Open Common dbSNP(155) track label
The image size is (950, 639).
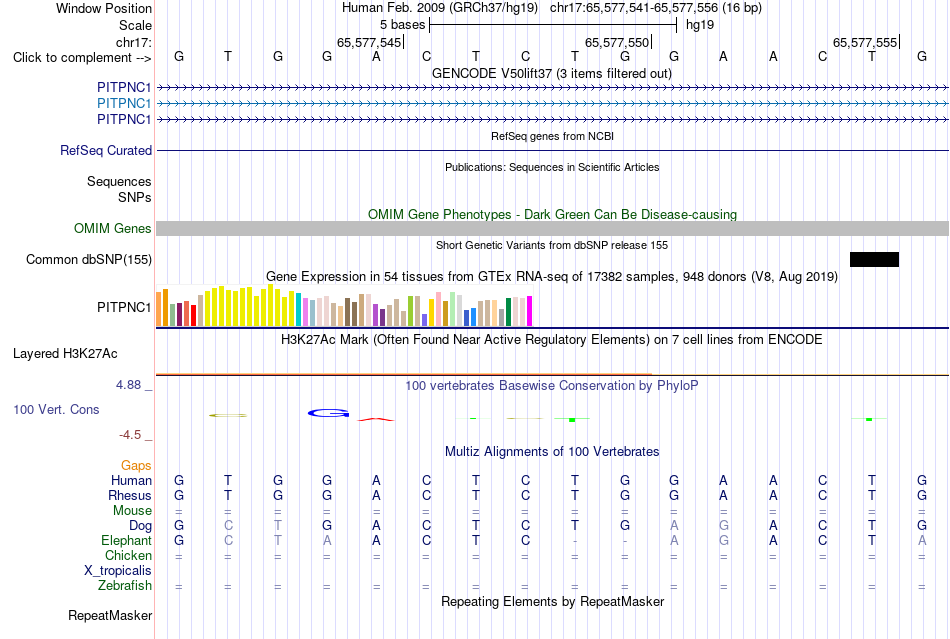point(88,259)
